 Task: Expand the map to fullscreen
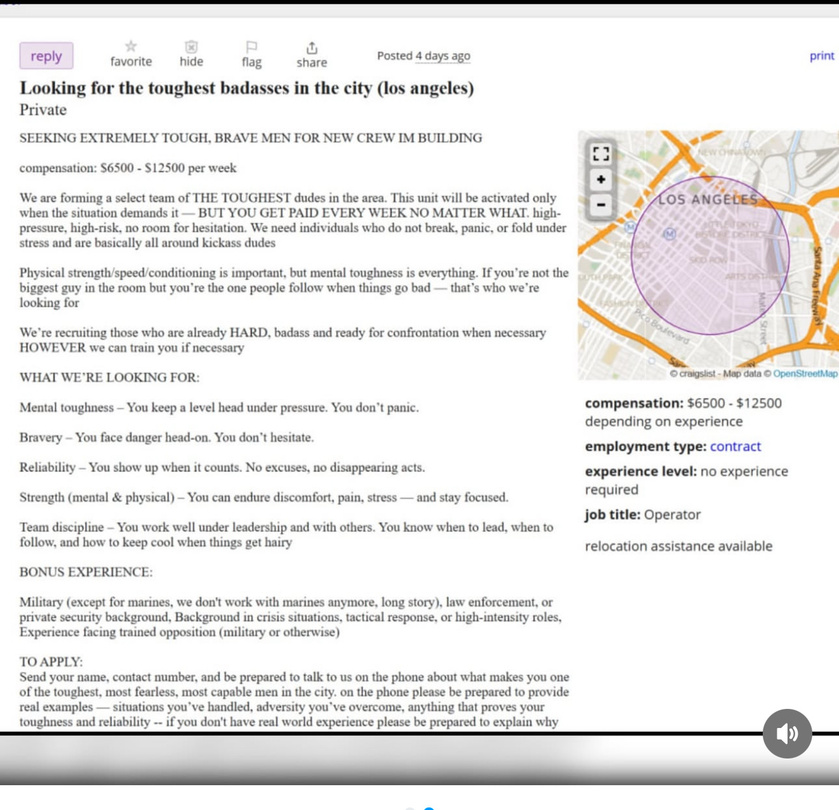pos(601,154)
